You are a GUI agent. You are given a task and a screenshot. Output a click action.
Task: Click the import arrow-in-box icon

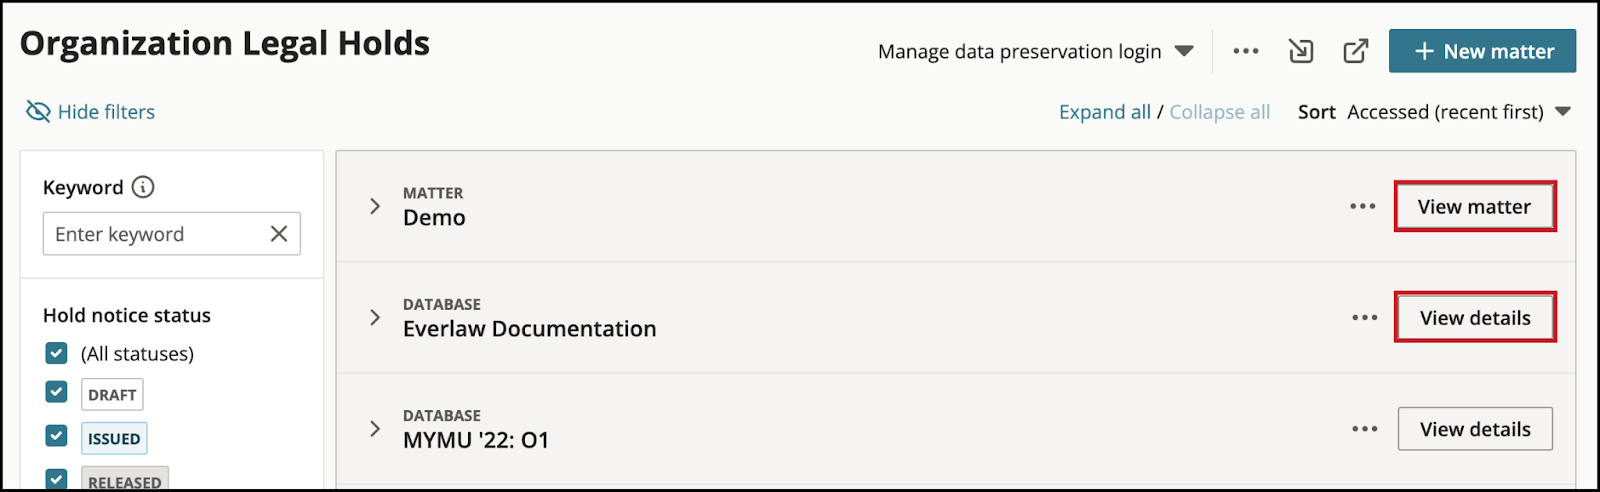tap(1301, 51)
